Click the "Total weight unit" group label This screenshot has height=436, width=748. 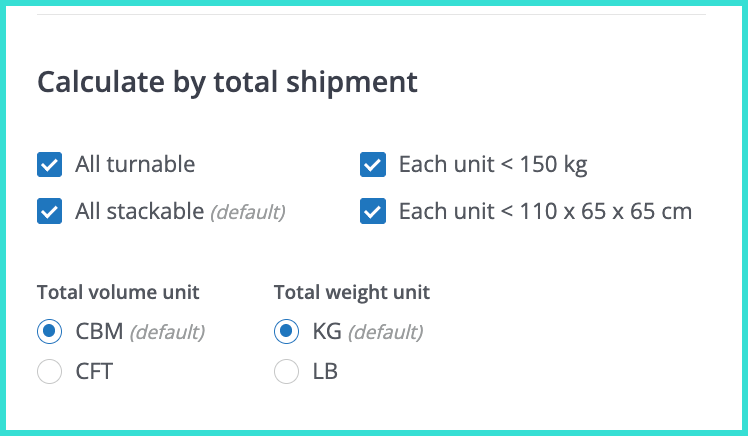pos(352,293)
